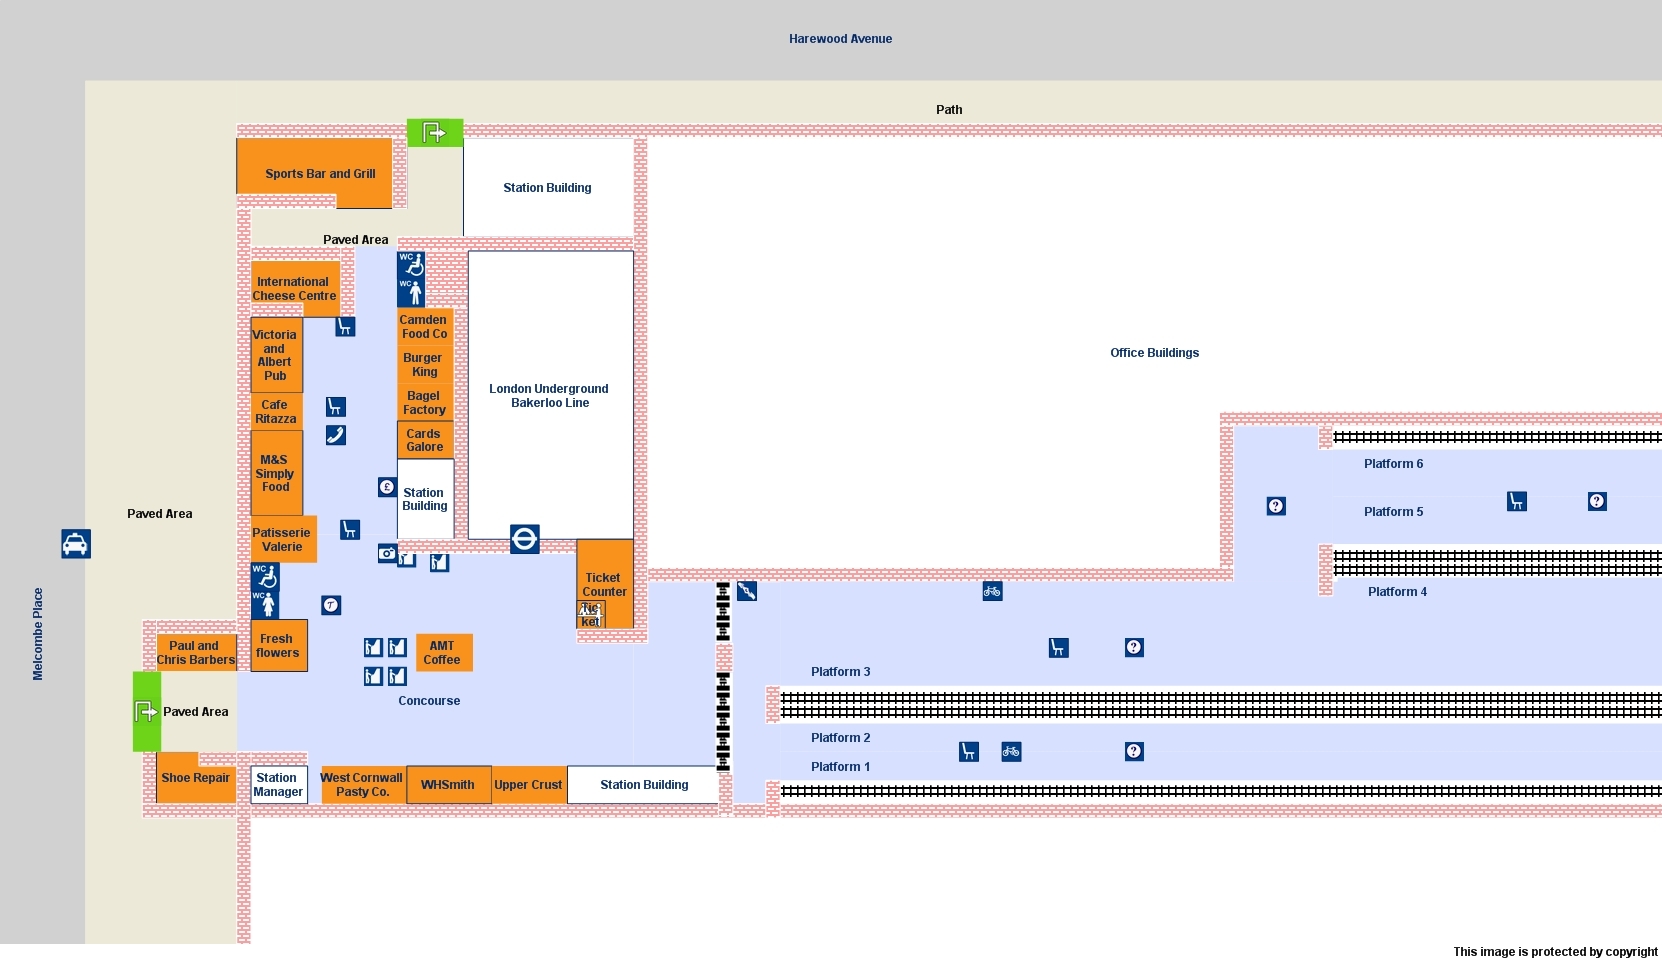1662x962 pixels.
Task: Select the seating icon on Platform 2
Action: [967, 752]
